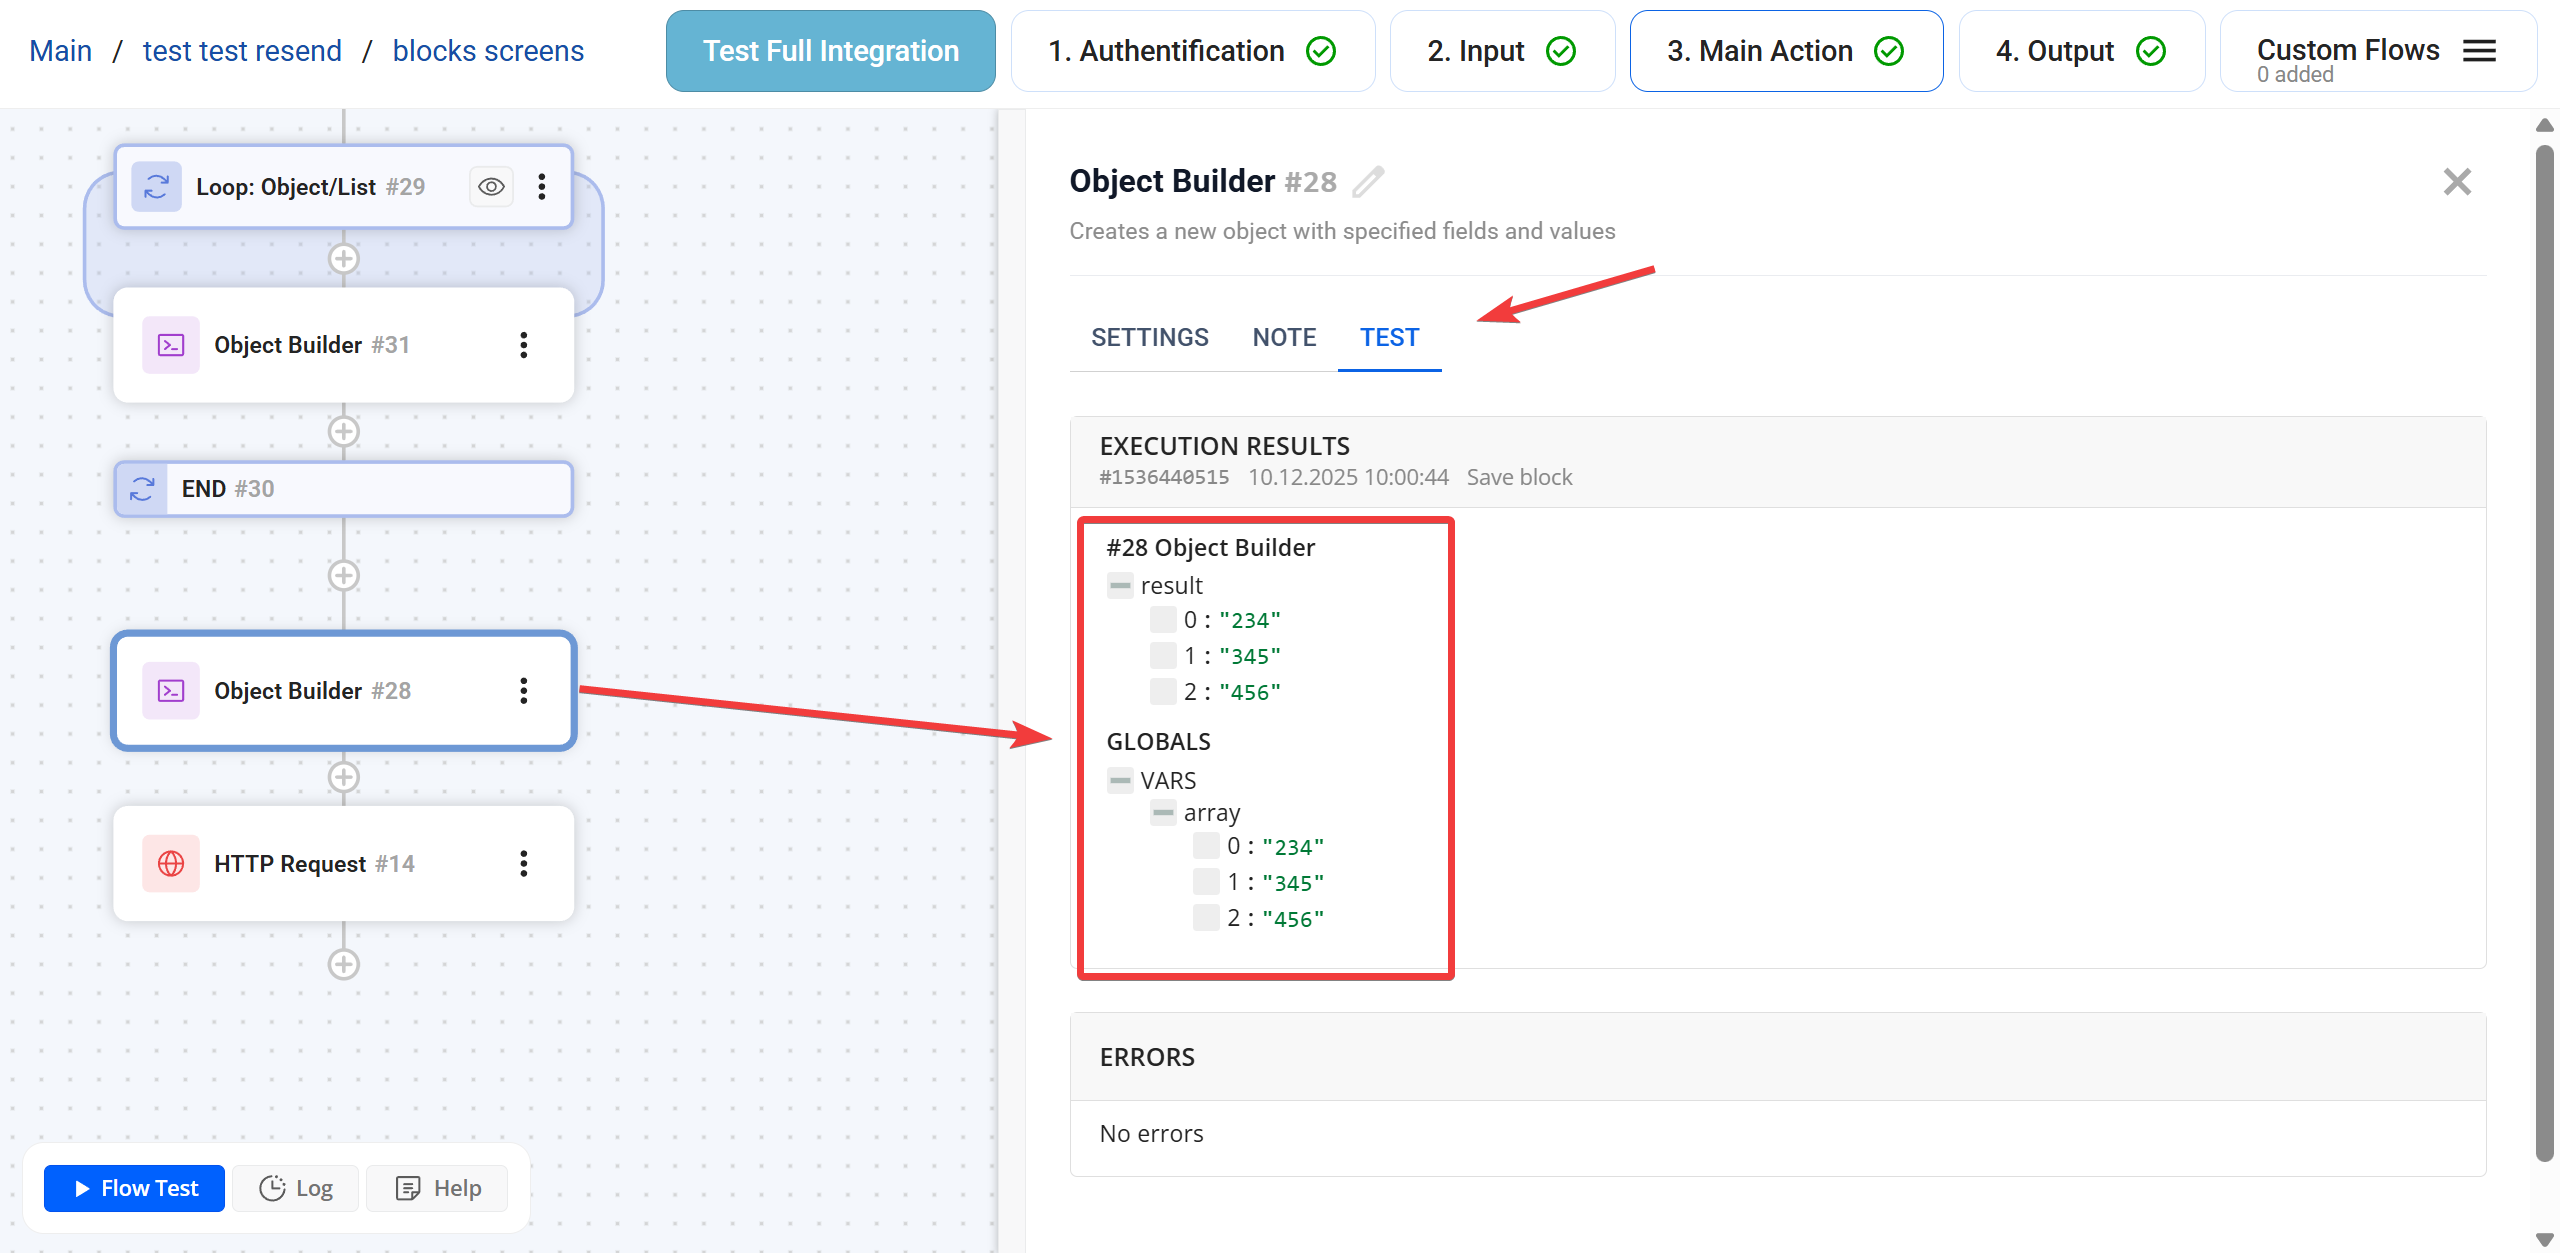Toggle checkbox next to result item 0
The height and width of the screenshot is (1253, 2560).
pos(1162,620)
